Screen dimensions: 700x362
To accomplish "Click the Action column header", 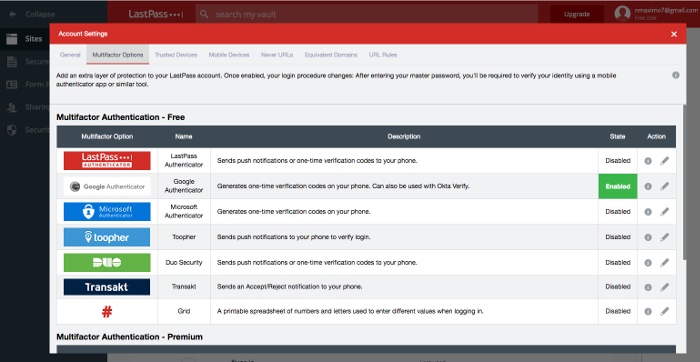I will coord(656,137).
